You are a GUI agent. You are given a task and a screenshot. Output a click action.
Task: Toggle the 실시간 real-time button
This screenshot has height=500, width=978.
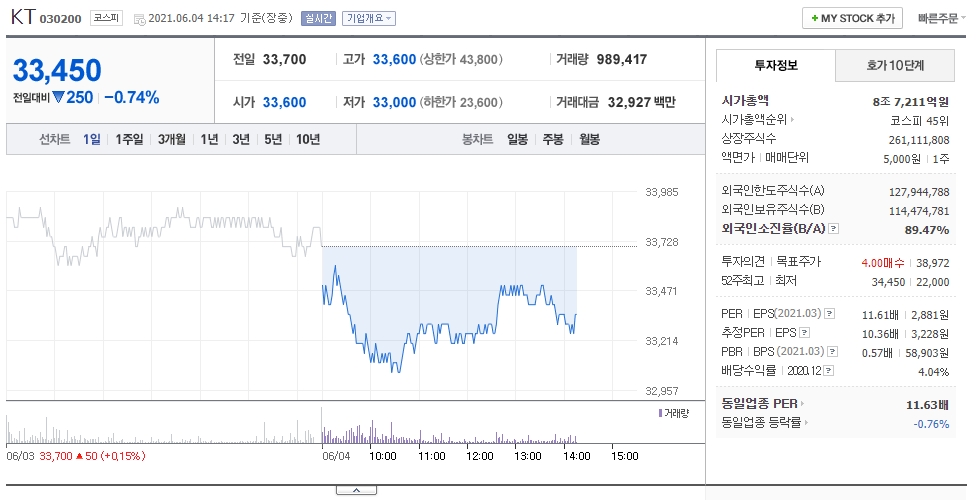coord(318,19)
